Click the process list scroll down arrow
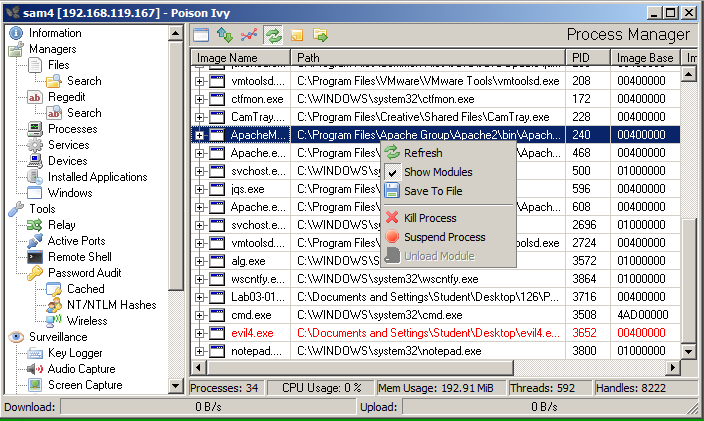The height and width of the screenshot is (421, 704). [688, 351]
